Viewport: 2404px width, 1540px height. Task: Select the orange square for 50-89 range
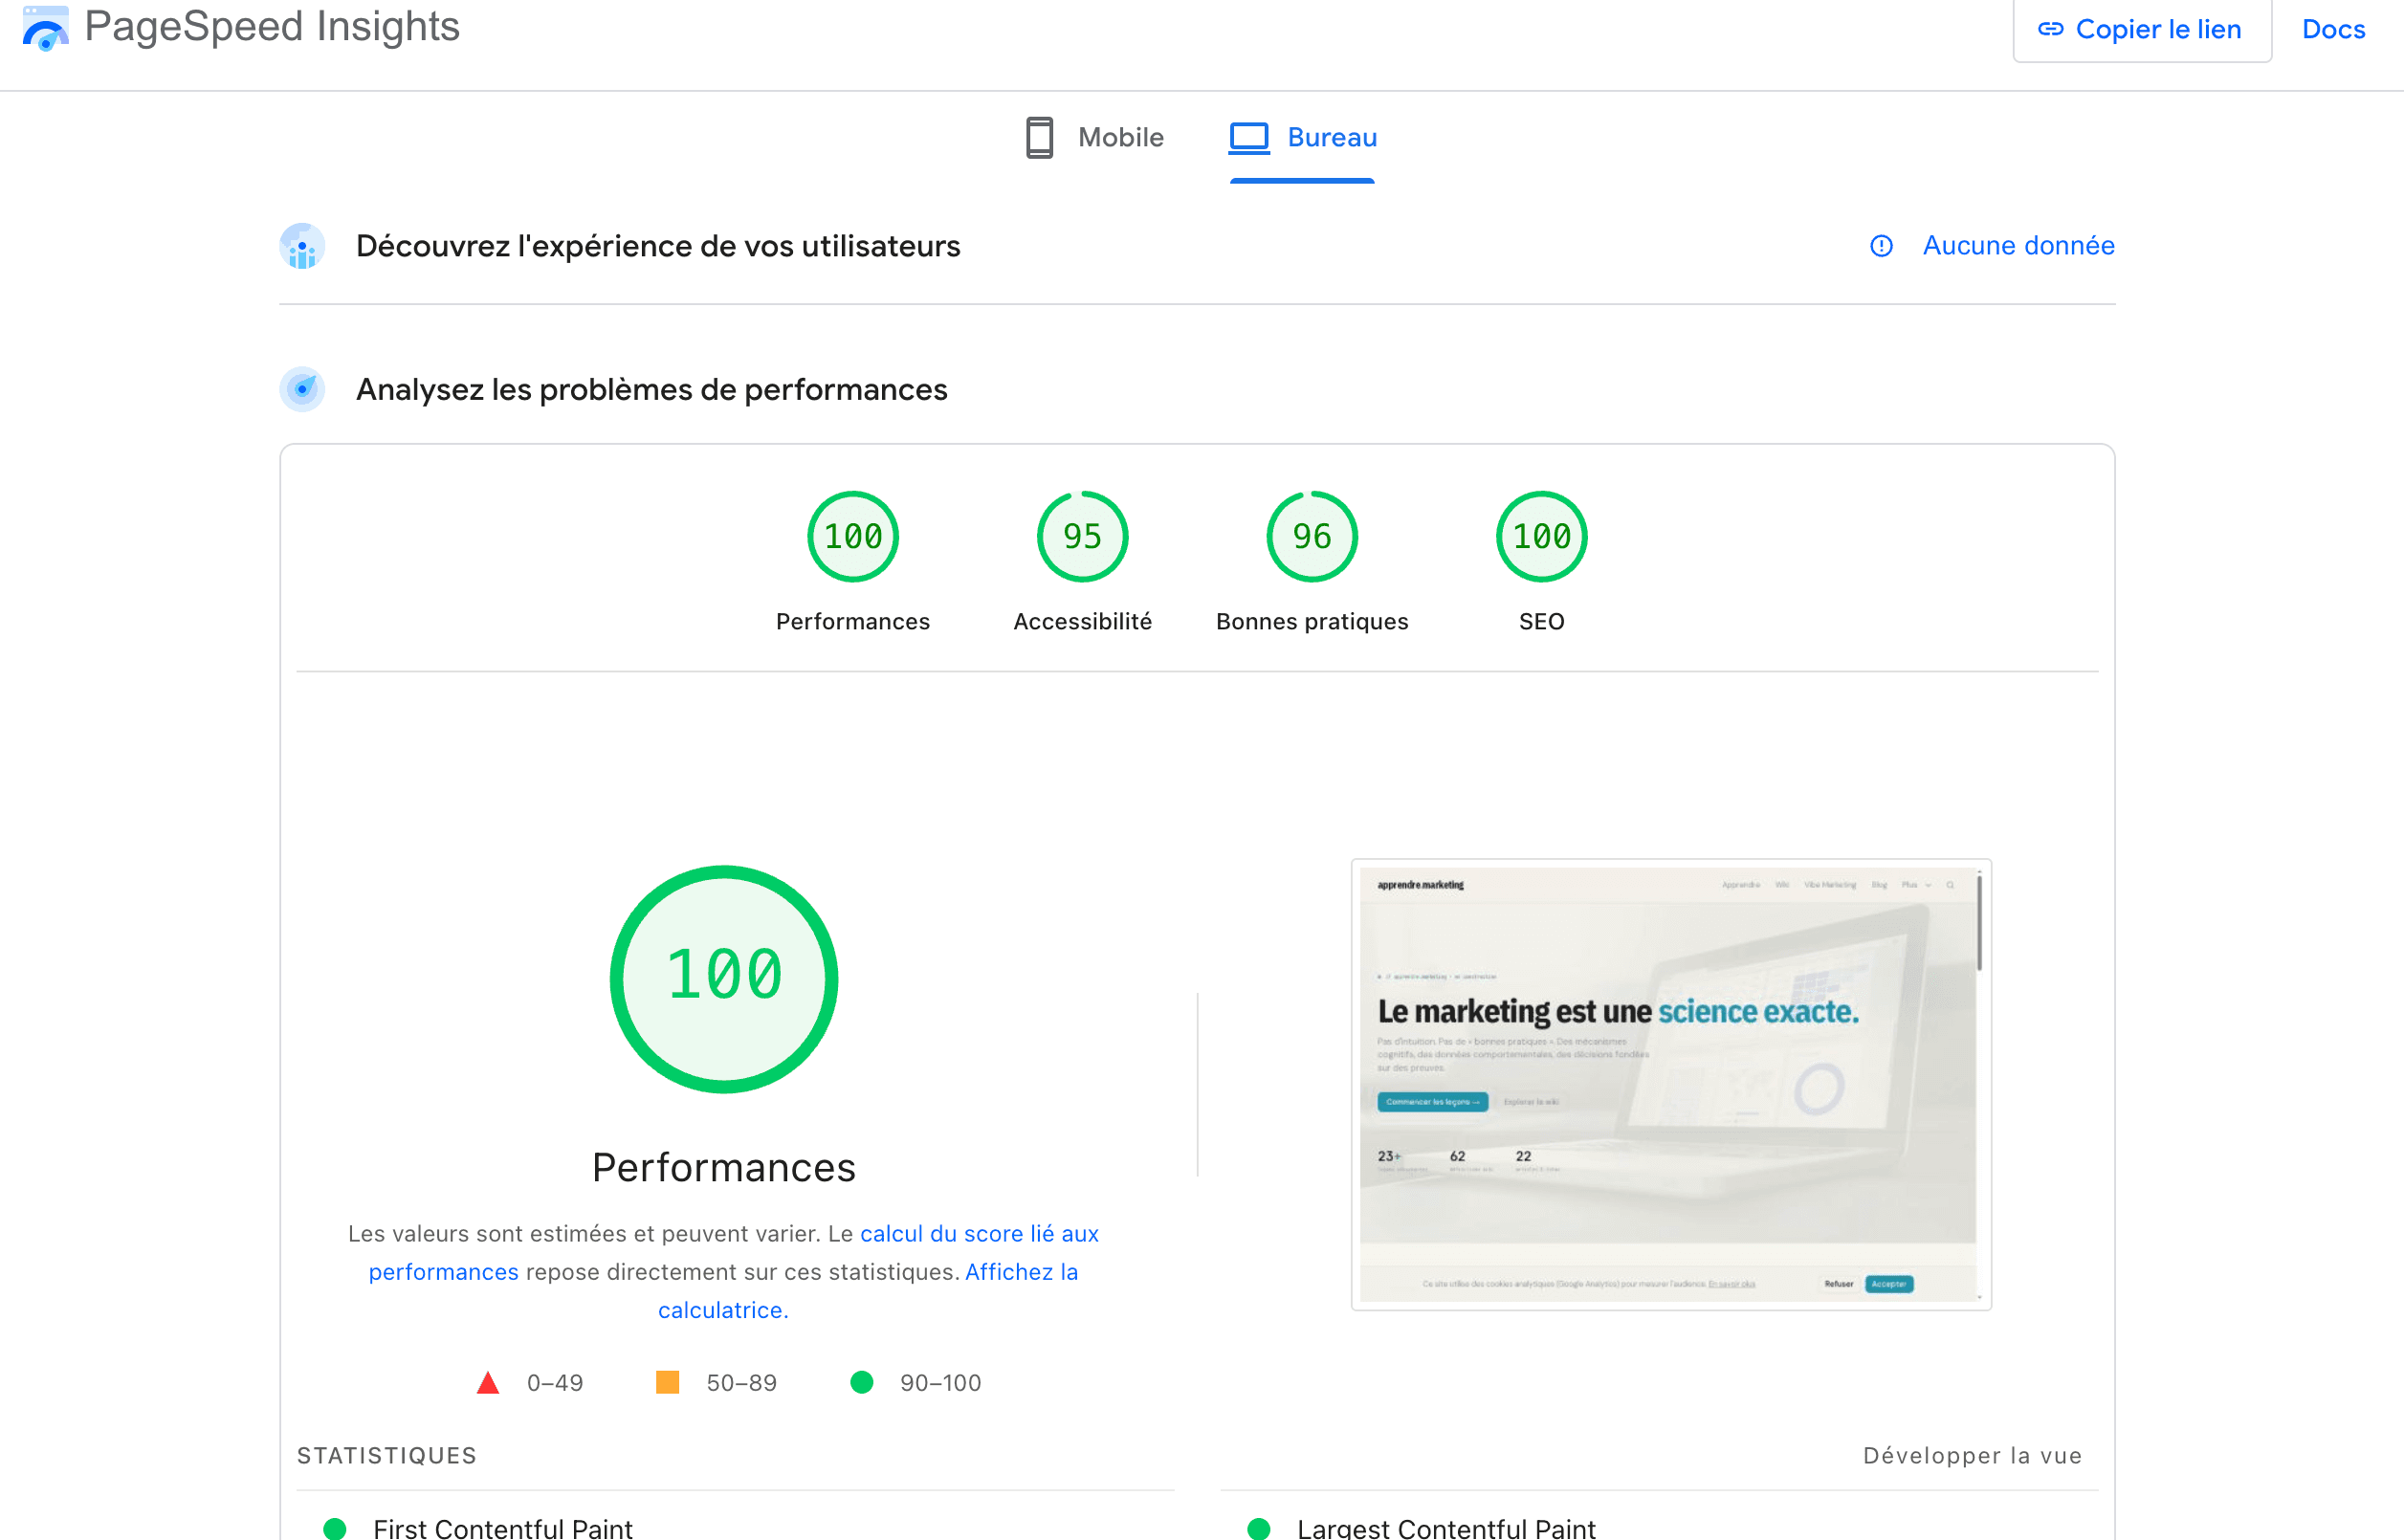pos(667,1383)
